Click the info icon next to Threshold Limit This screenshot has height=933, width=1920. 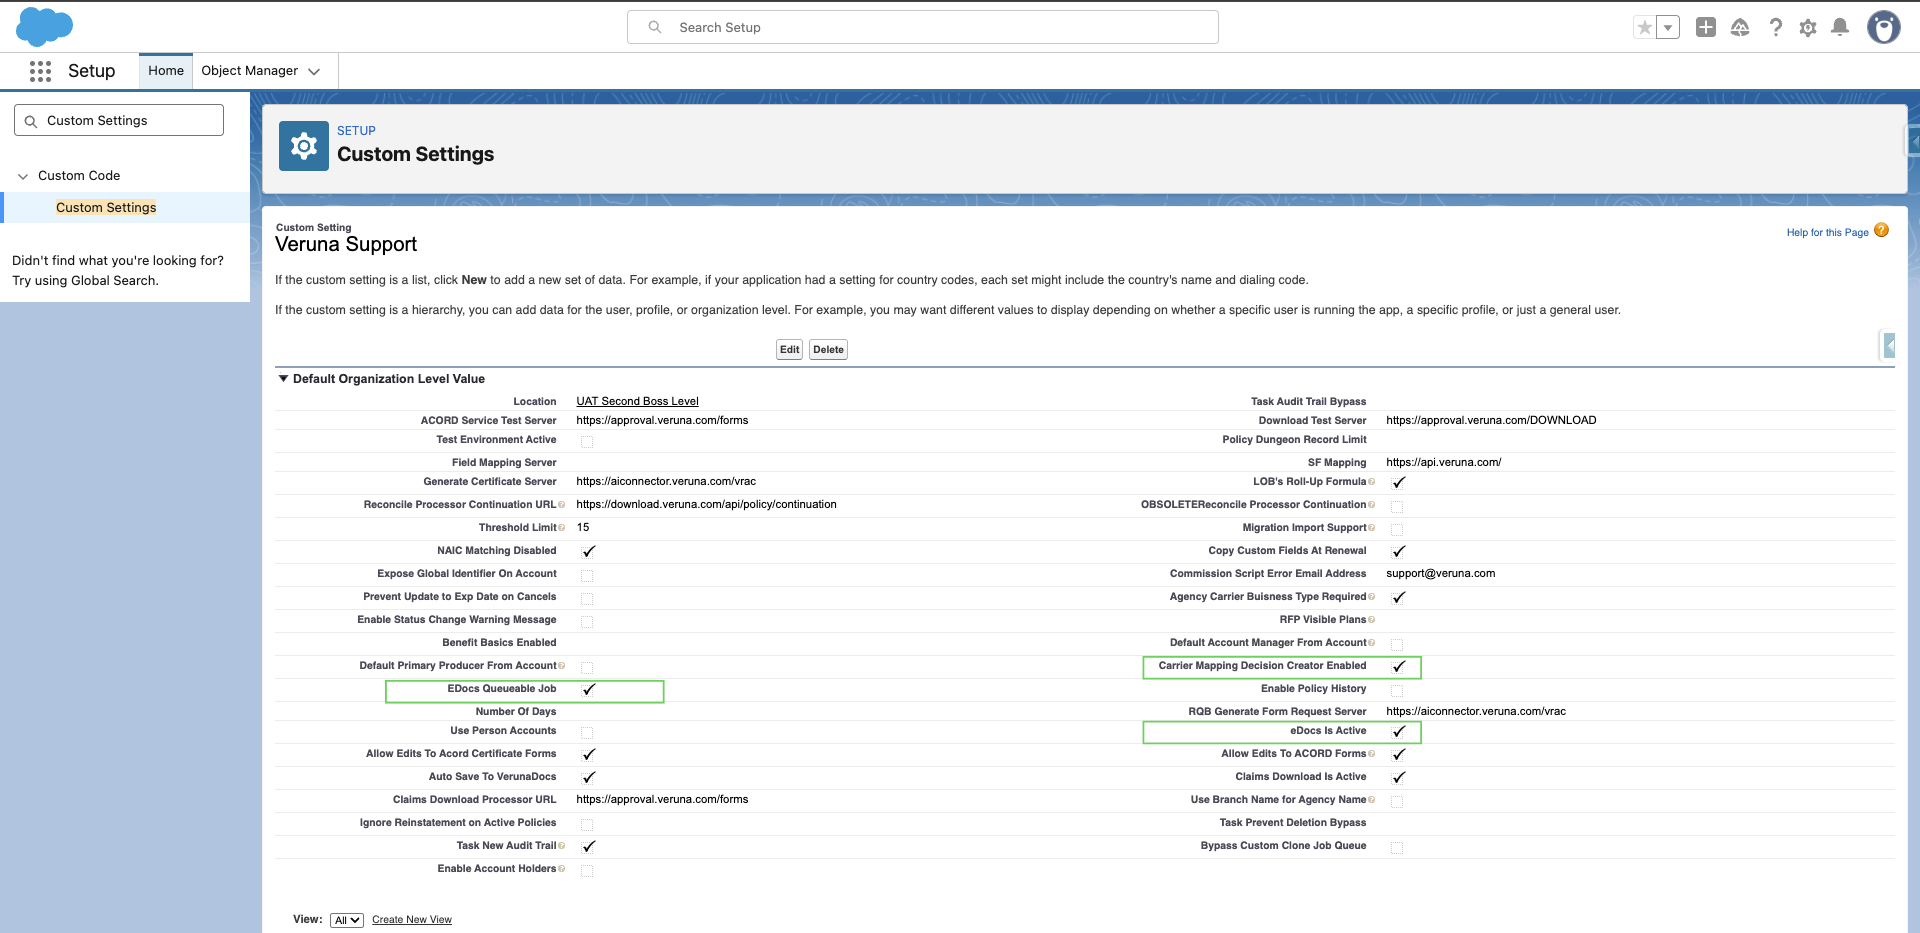tap(562, 528)
